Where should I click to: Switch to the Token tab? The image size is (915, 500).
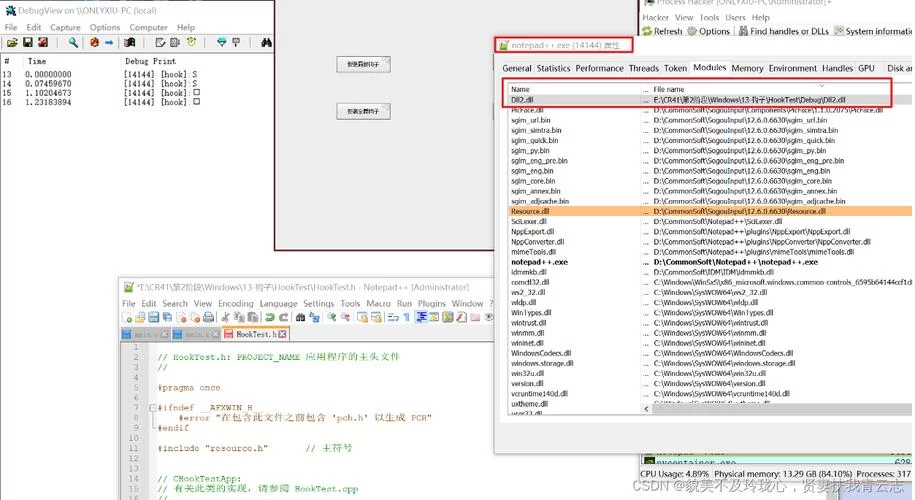pyautogui.click(x=675, y=68)
